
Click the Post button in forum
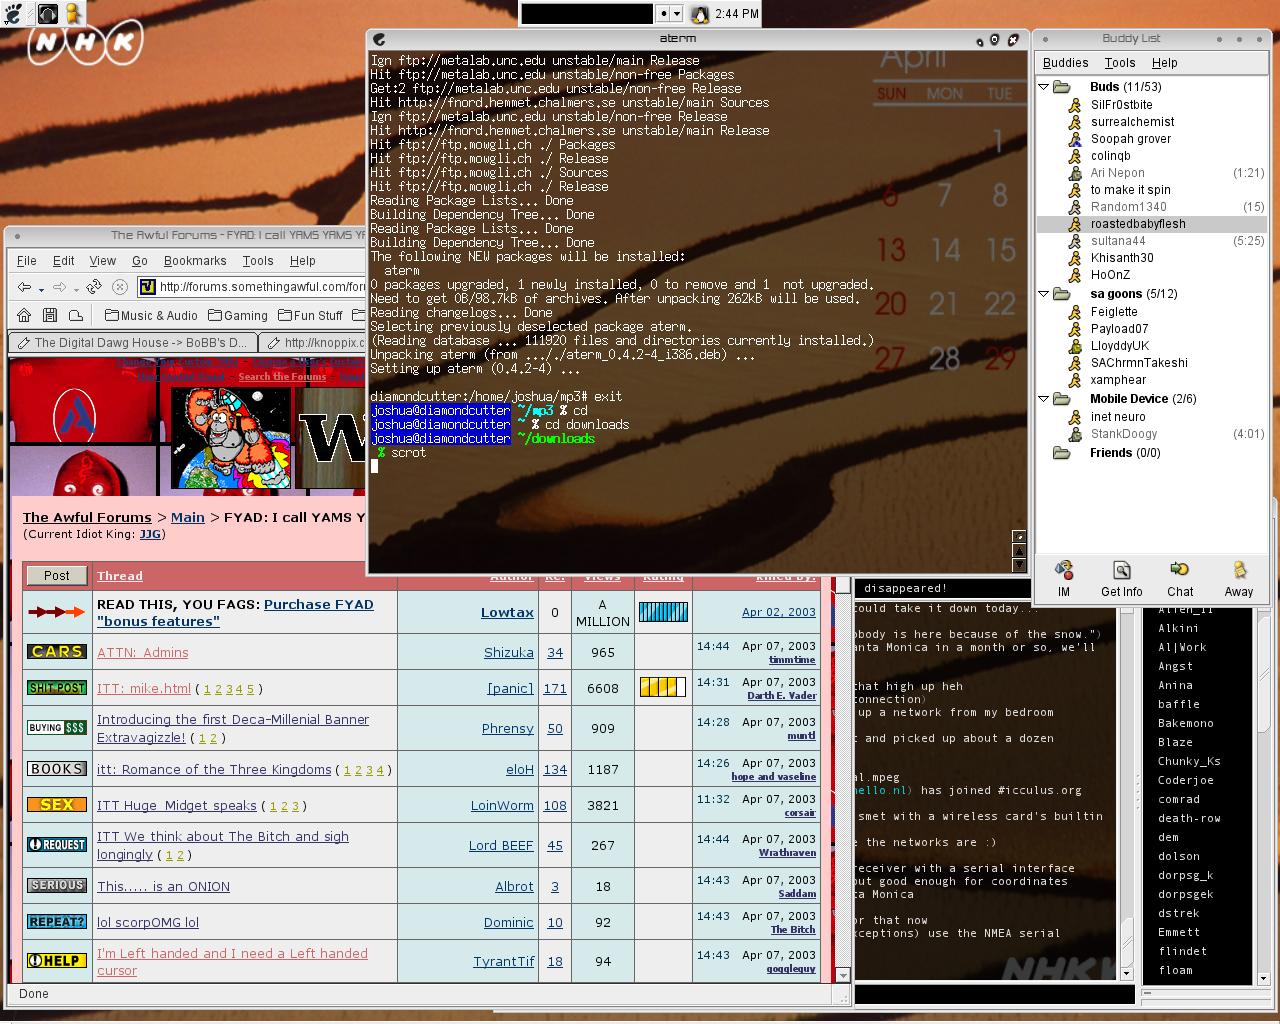tap(57, 575)
